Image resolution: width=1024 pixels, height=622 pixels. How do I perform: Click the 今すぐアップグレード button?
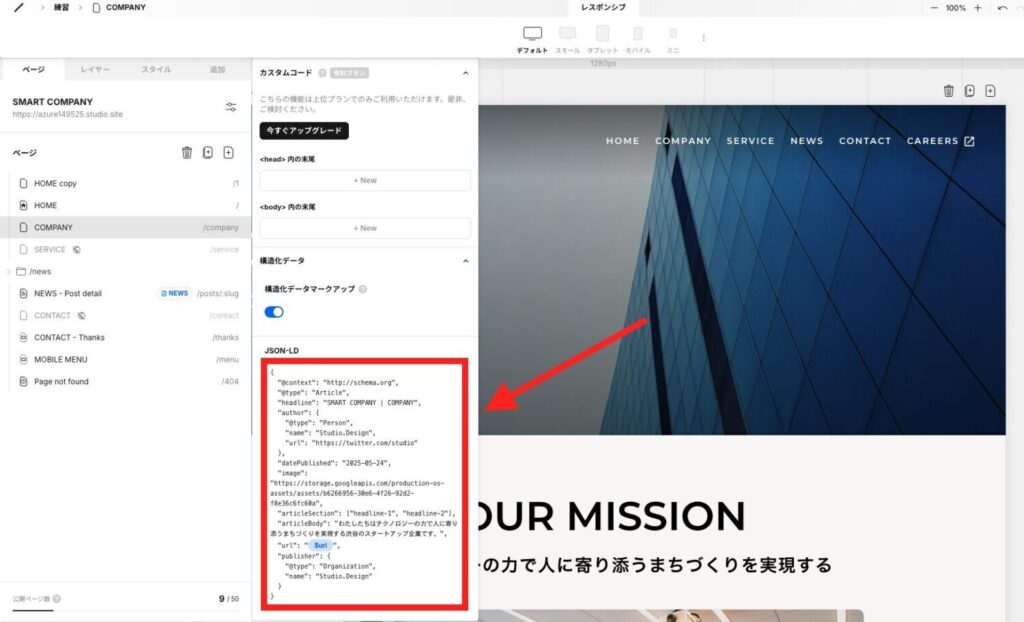point(304,131)
